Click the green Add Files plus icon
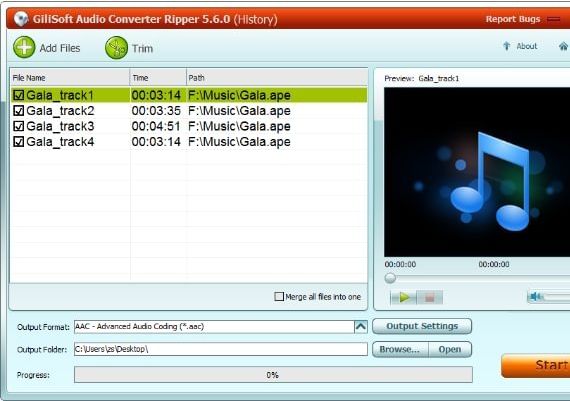Viewport: 570px width, 401px height. [24, 47]
